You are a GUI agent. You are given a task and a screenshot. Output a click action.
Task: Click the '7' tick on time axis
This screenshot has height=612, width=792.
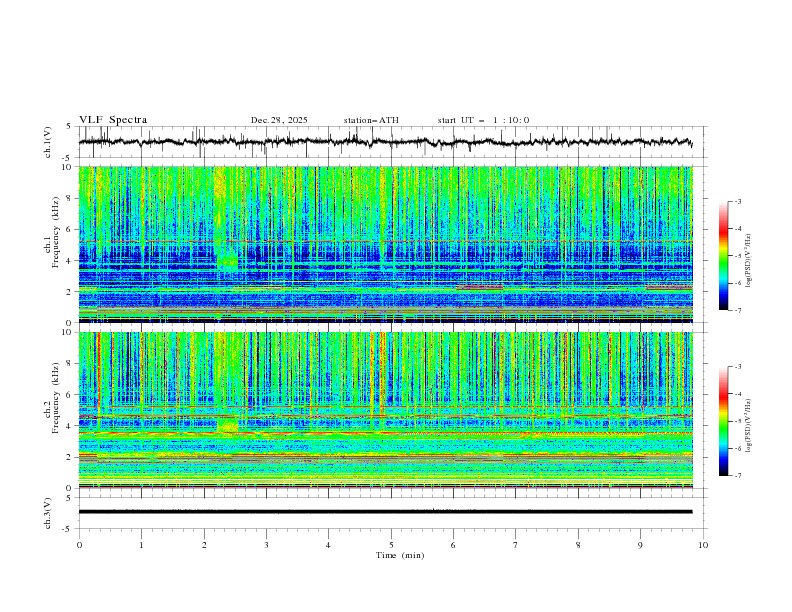[x=516, y=545]
